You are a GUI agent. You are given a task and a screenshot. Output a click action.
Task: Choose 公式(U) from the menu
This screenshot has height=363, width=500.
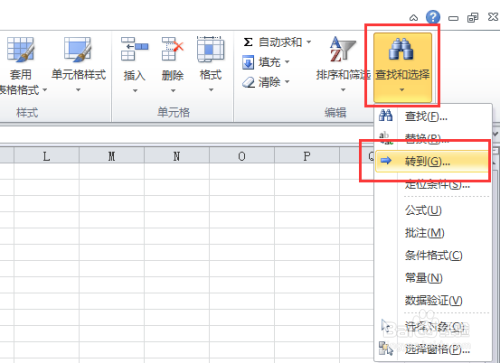(x=433, y=210)
